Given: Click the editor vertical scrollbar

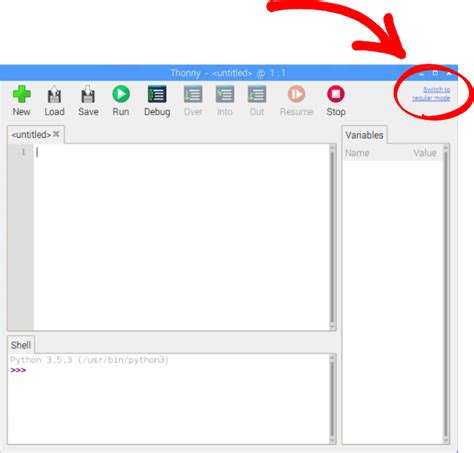Looking at the screenshot, I should (332, 237).
